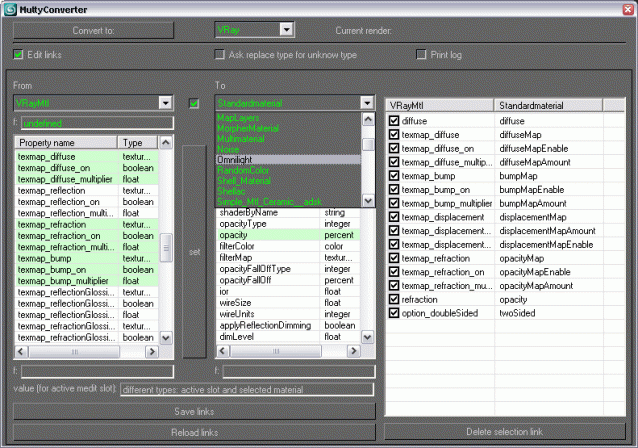Uncheck the texmap_diffuse_on link checkbox
Image resolution: width=638 pixels, height=448 pixels.
tap(393, 148)
